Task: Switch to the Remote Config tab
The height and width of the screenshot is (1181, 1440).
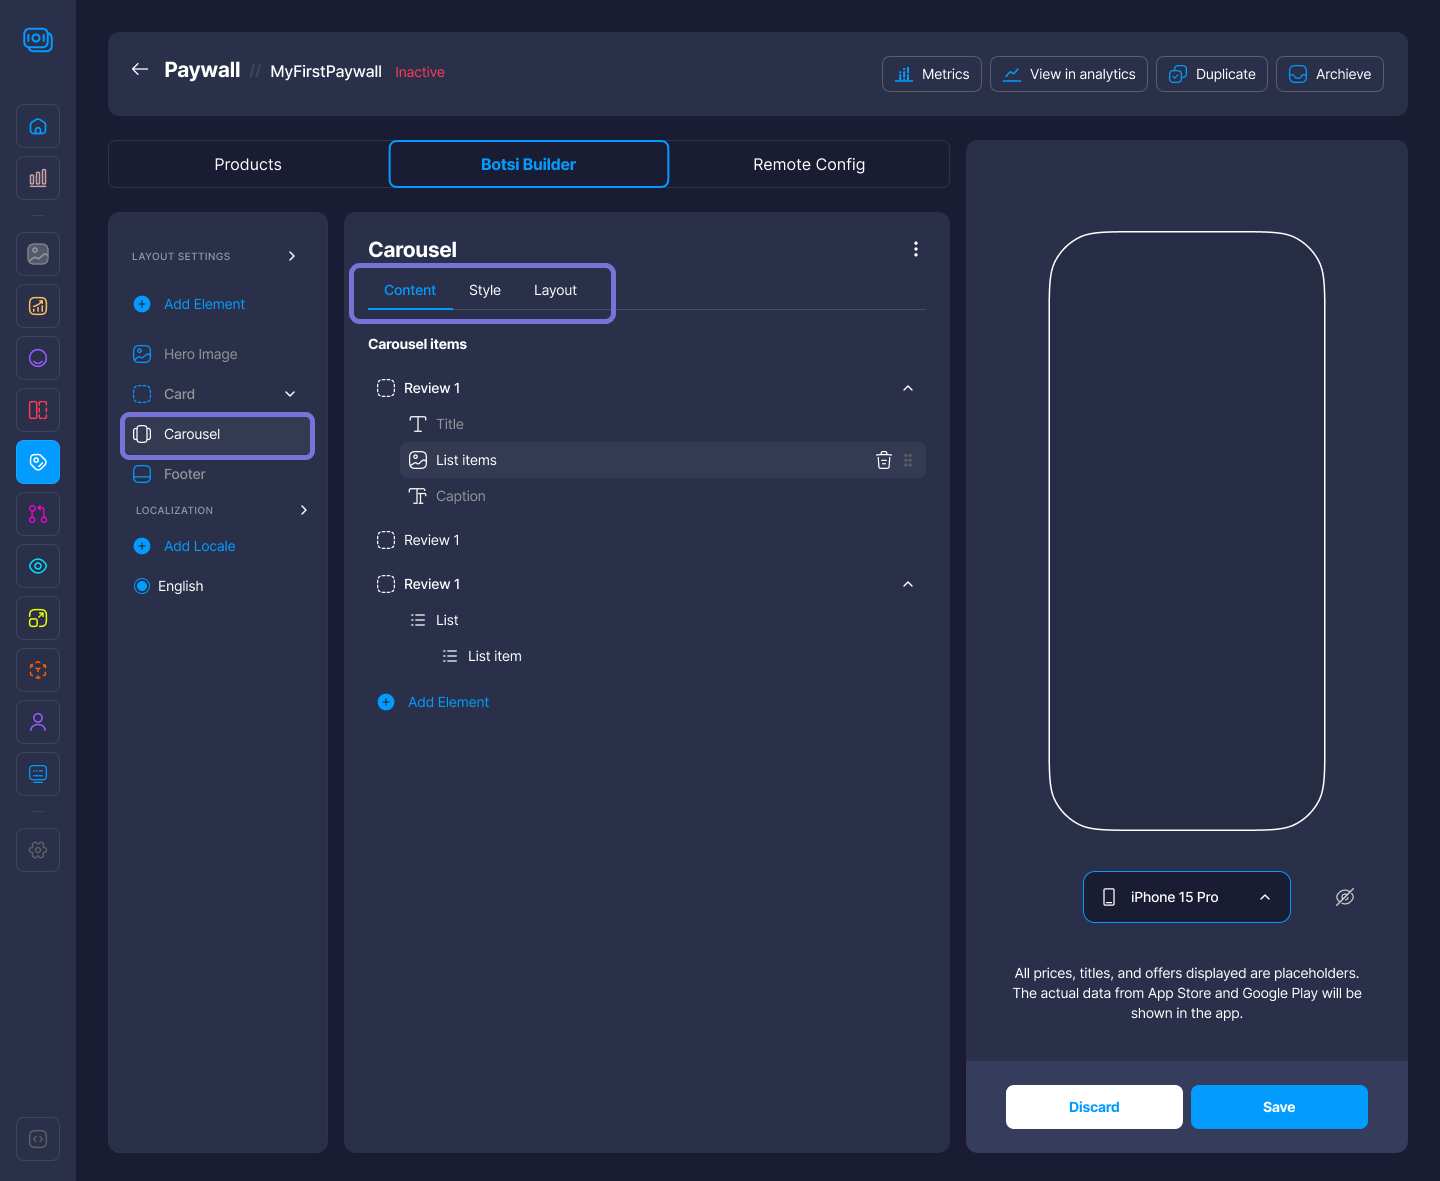Action: pos(808,164)
